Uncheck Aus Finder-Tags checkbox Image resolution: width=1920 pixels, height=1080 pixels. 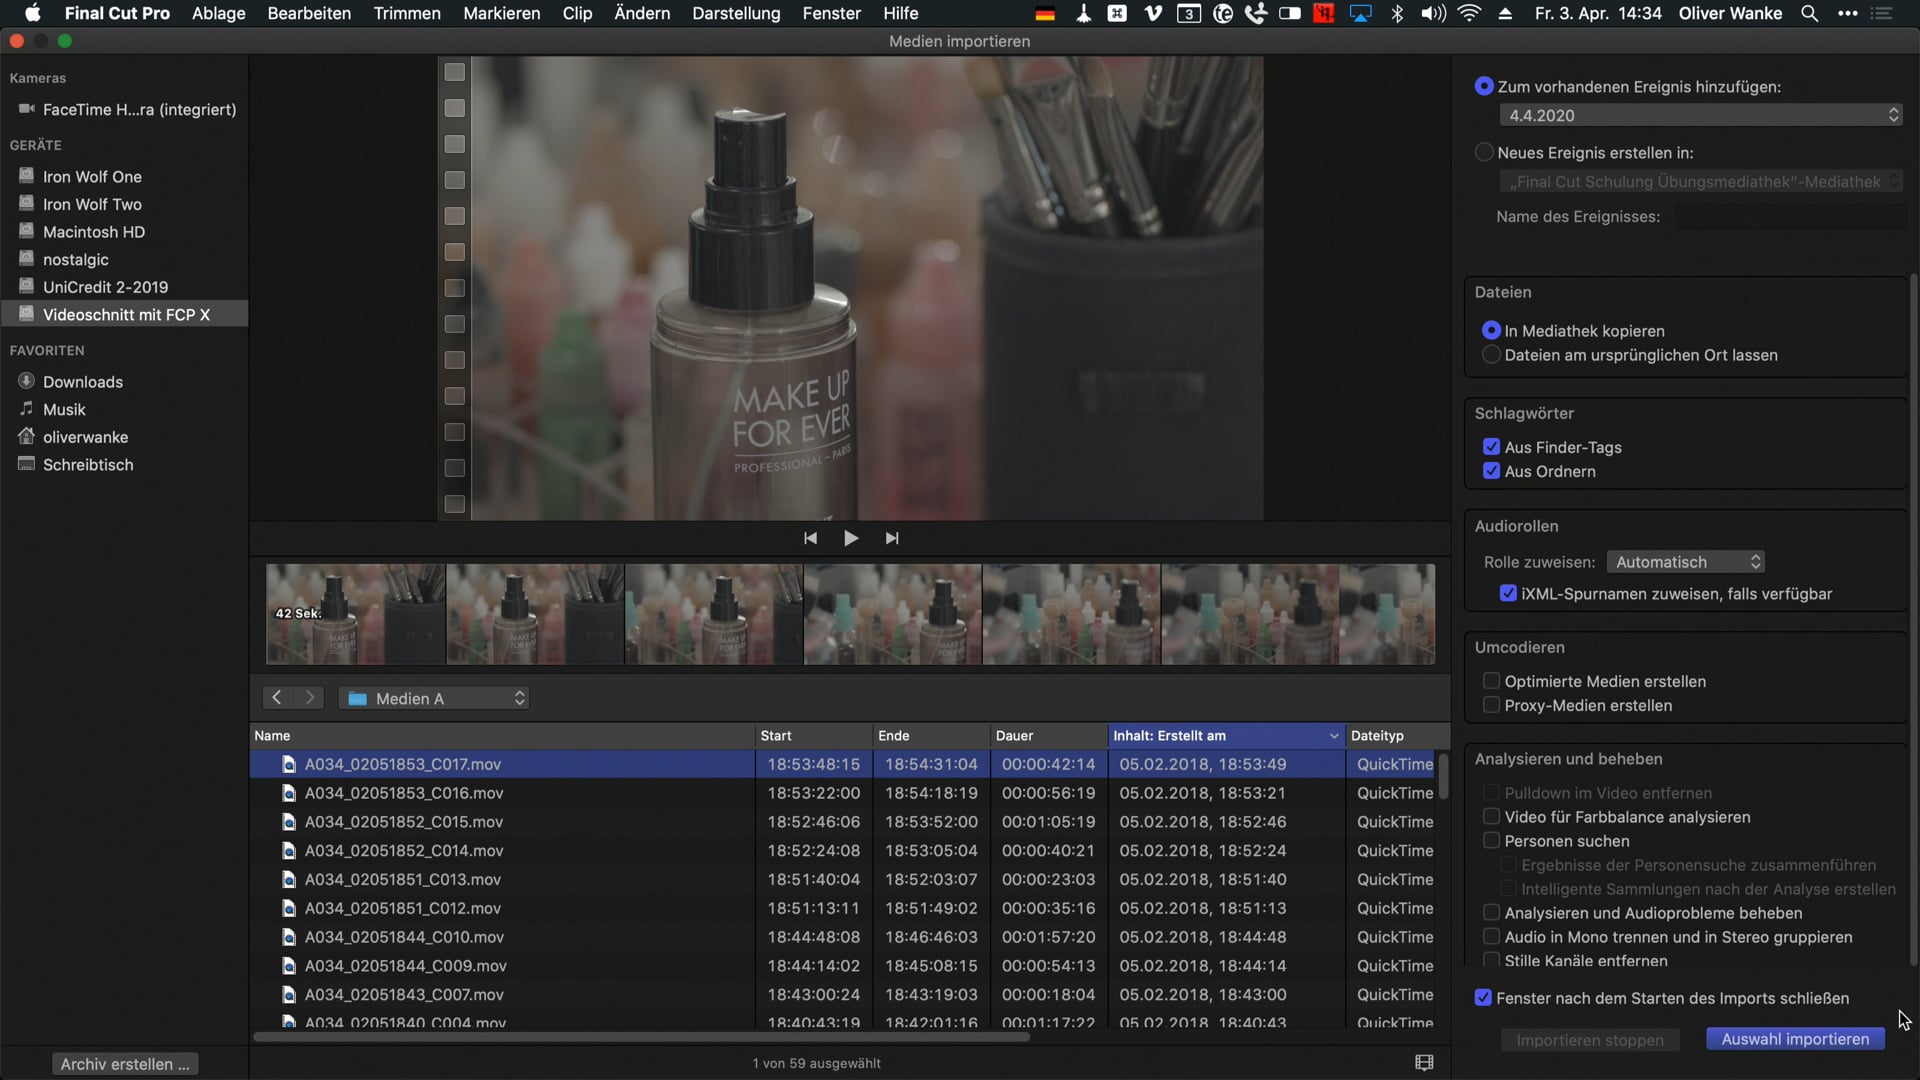[x=1491, y=447]
